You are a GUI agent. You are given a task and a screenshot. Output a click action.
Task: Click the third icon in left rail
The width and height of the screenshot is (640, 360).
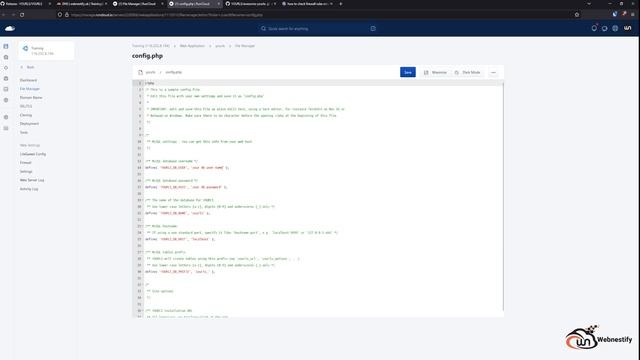[6, 68]
